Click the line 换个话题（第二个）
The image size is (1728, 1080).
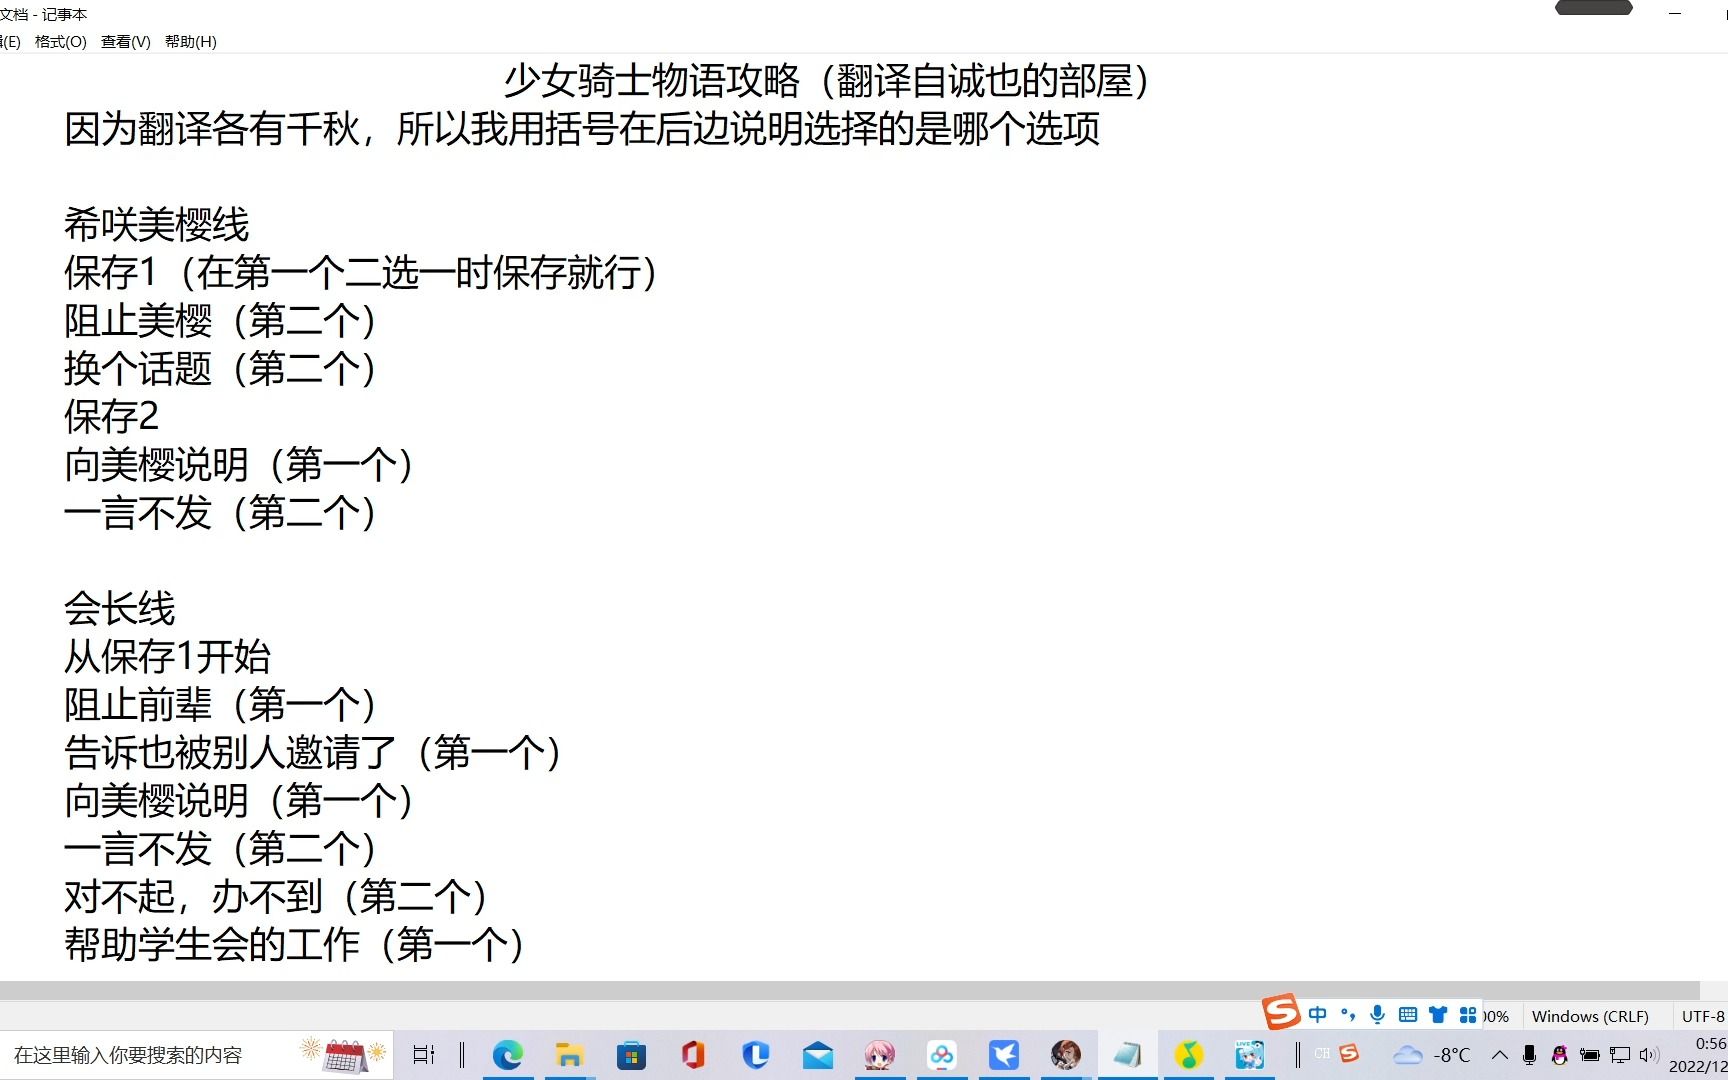pos(222,369)
